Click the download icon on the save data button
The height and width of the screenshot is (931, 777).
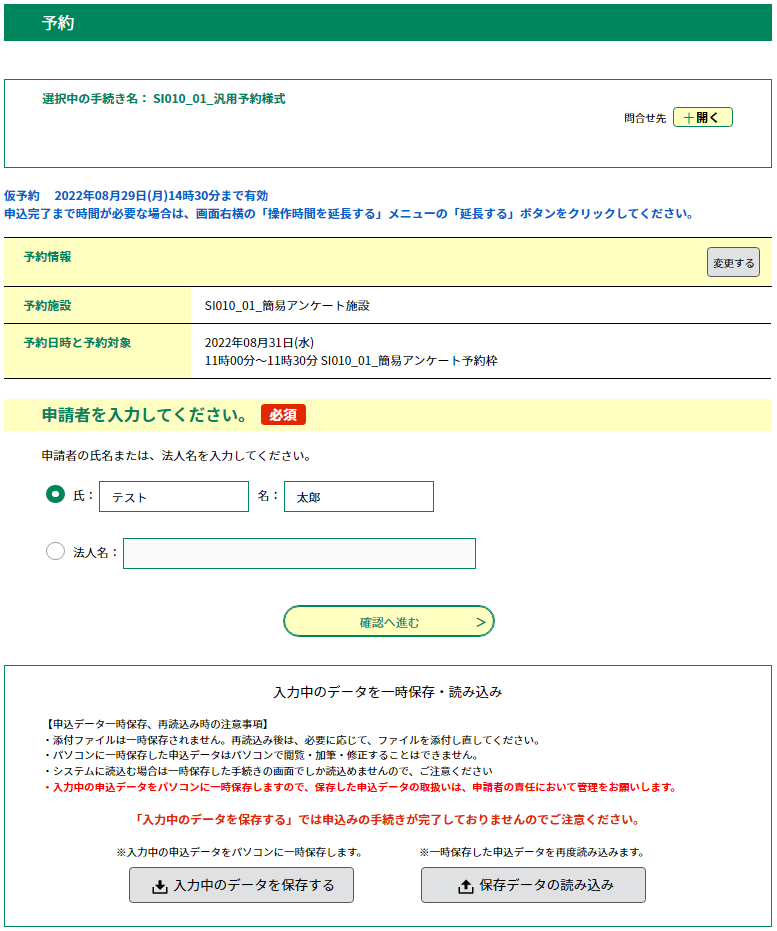(x=159, y=886)
